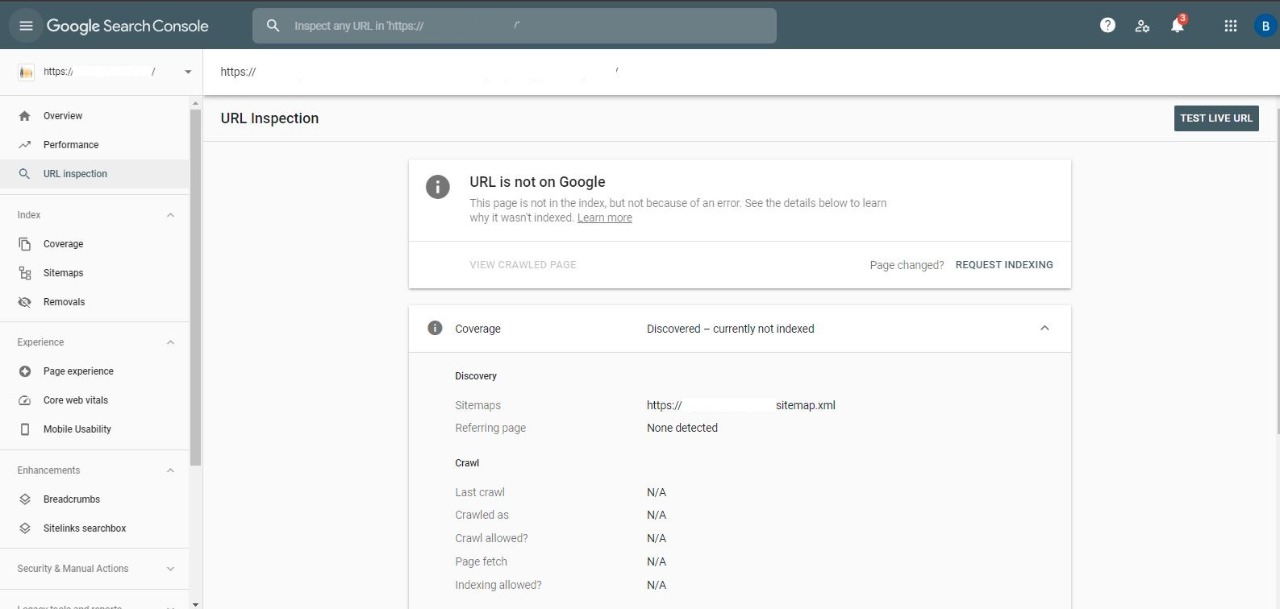Screen dimensions: 1280x609
Task: Collapse the Enhancements section
Action: tap(170, 470)
